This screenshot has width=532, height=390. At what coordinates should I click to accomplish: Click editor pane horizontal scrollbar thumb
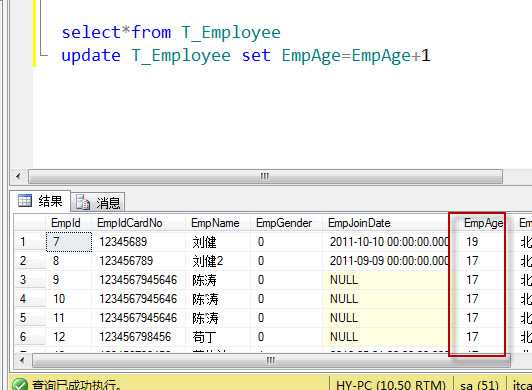pyautogui.click(x=265, y=176)
